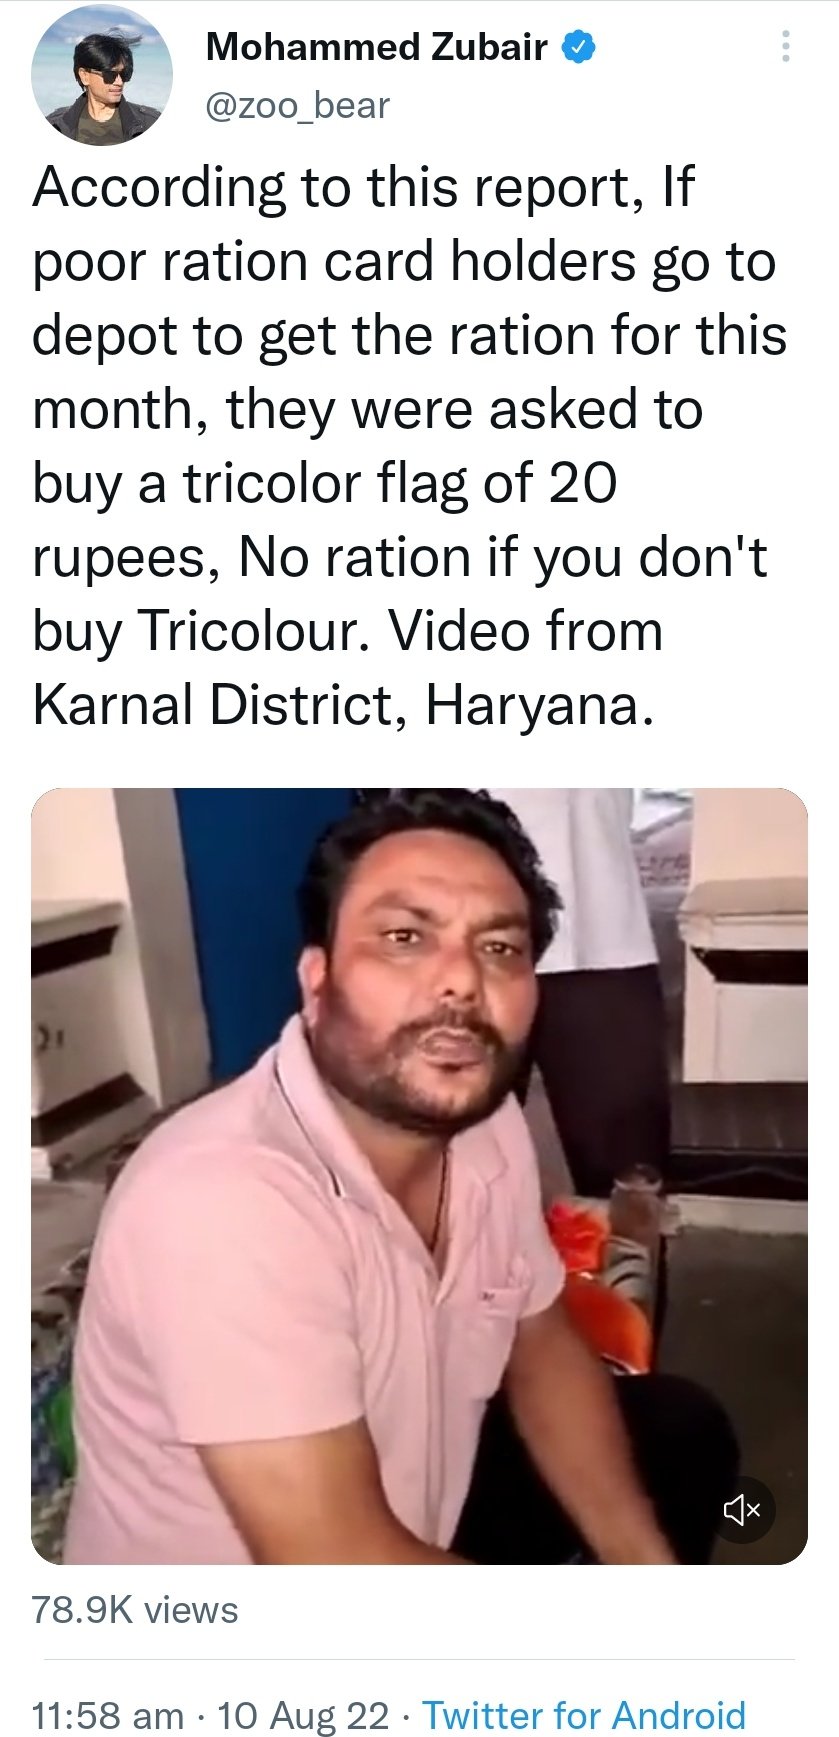
Task: Open the three-dot more options menu
Action: click(x=786, y=47)
